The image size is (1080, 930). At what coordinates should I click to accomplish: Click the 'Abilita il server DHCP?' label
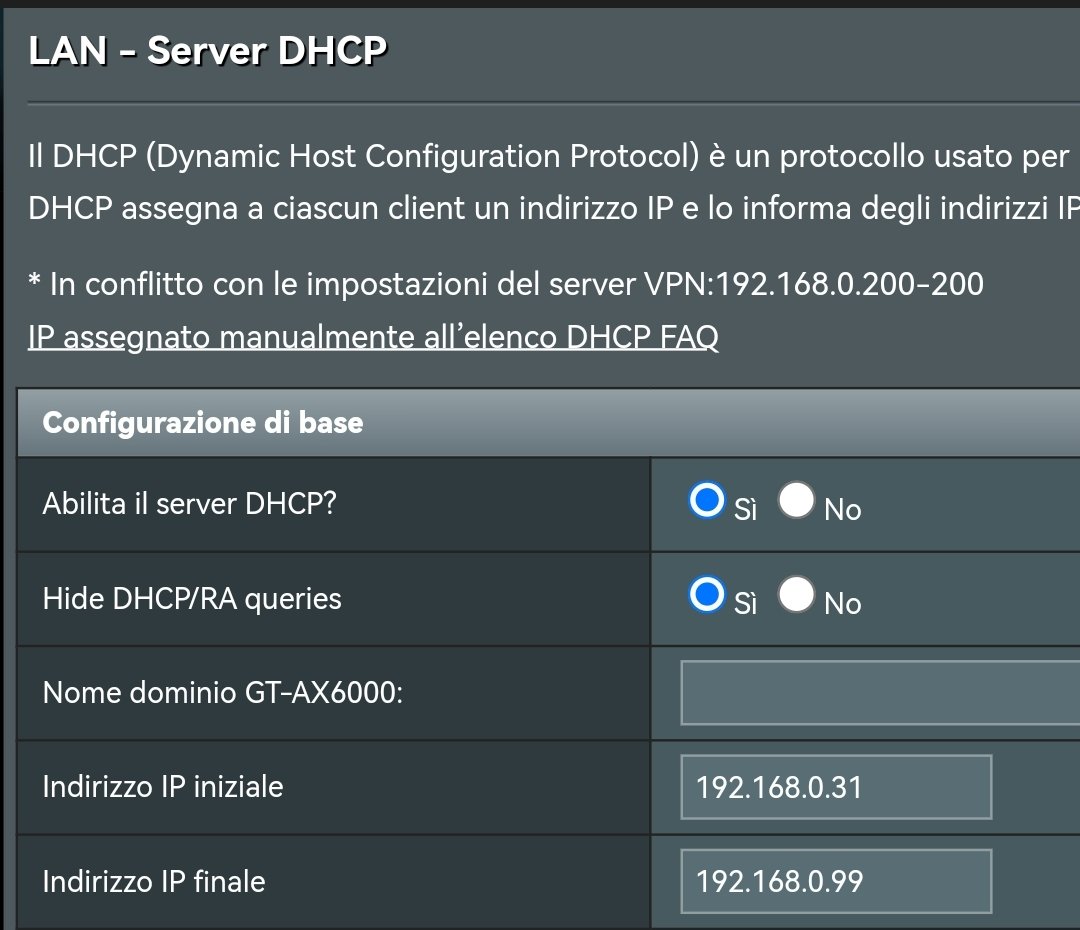[190, 503]
